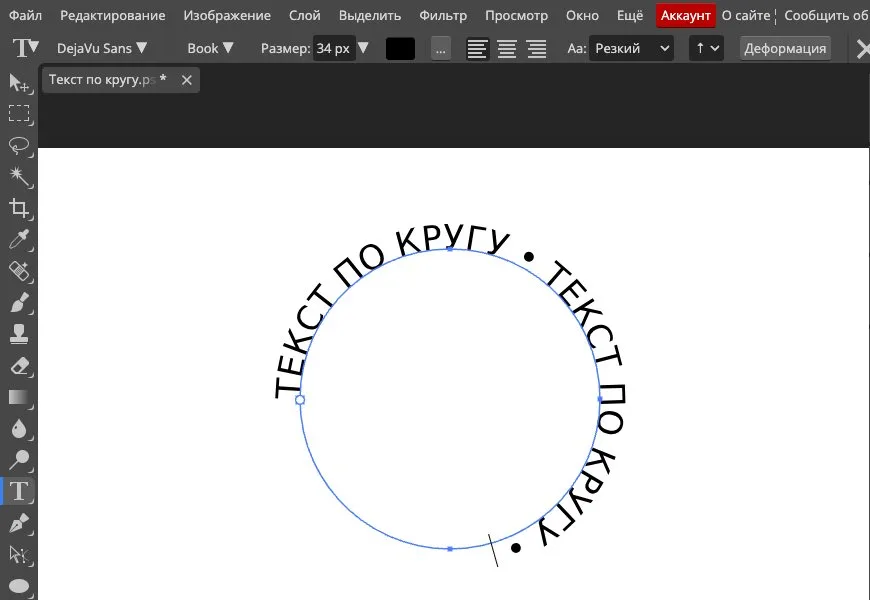
Task: Select the Ellipse shape tool
Action: pos(19,586)
